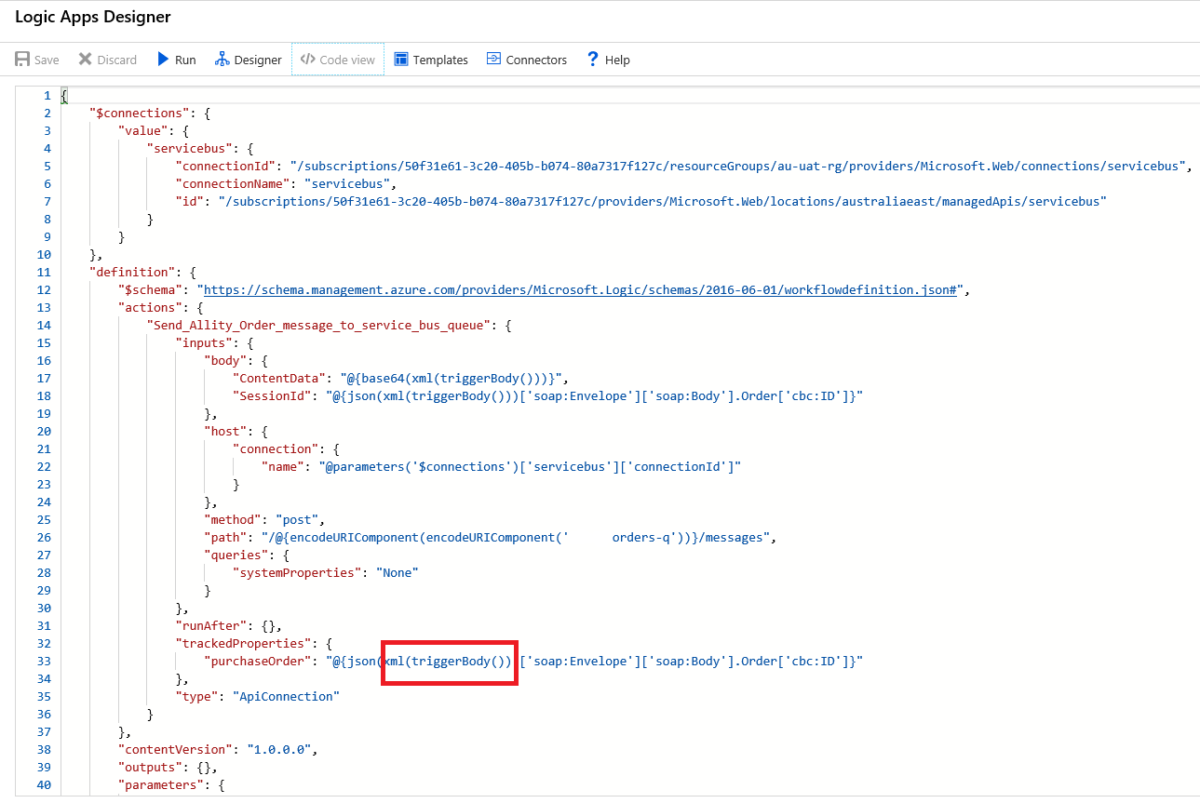The width and height of the screenshot is (1200, 803).
Task: Click the trackedProperties property on line 32
Action: (242, 643)
